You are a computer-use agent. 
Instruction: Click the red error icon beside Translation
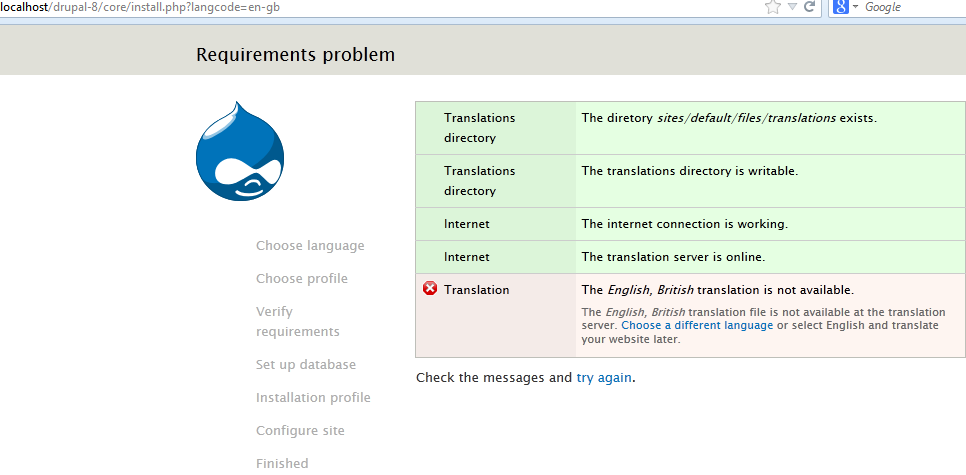pos(430,289)
